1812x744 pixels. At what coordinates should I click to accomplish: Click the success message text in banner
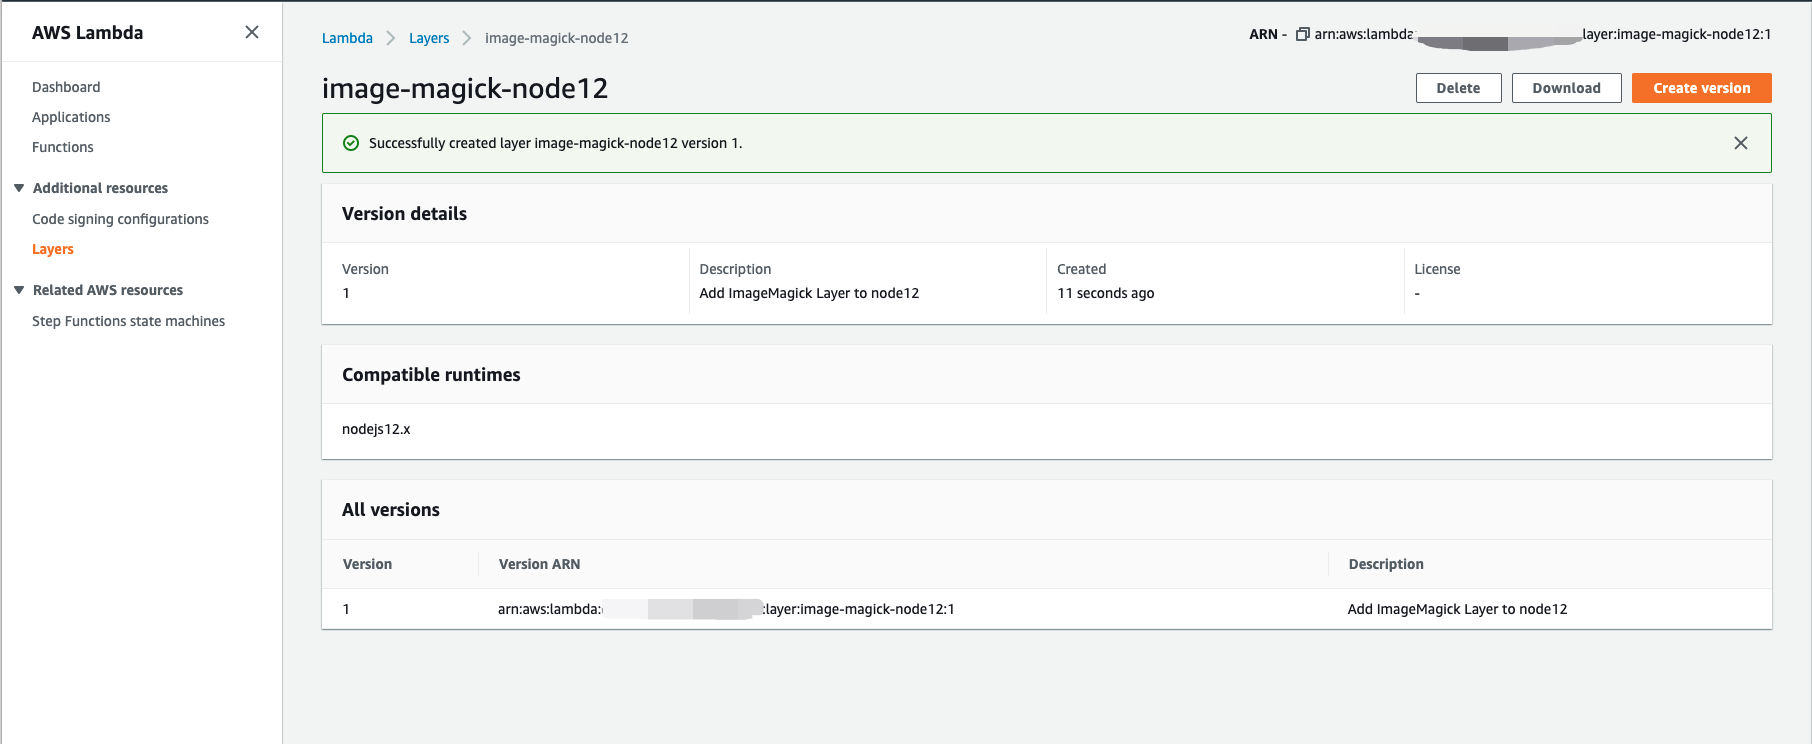point(555,143)
